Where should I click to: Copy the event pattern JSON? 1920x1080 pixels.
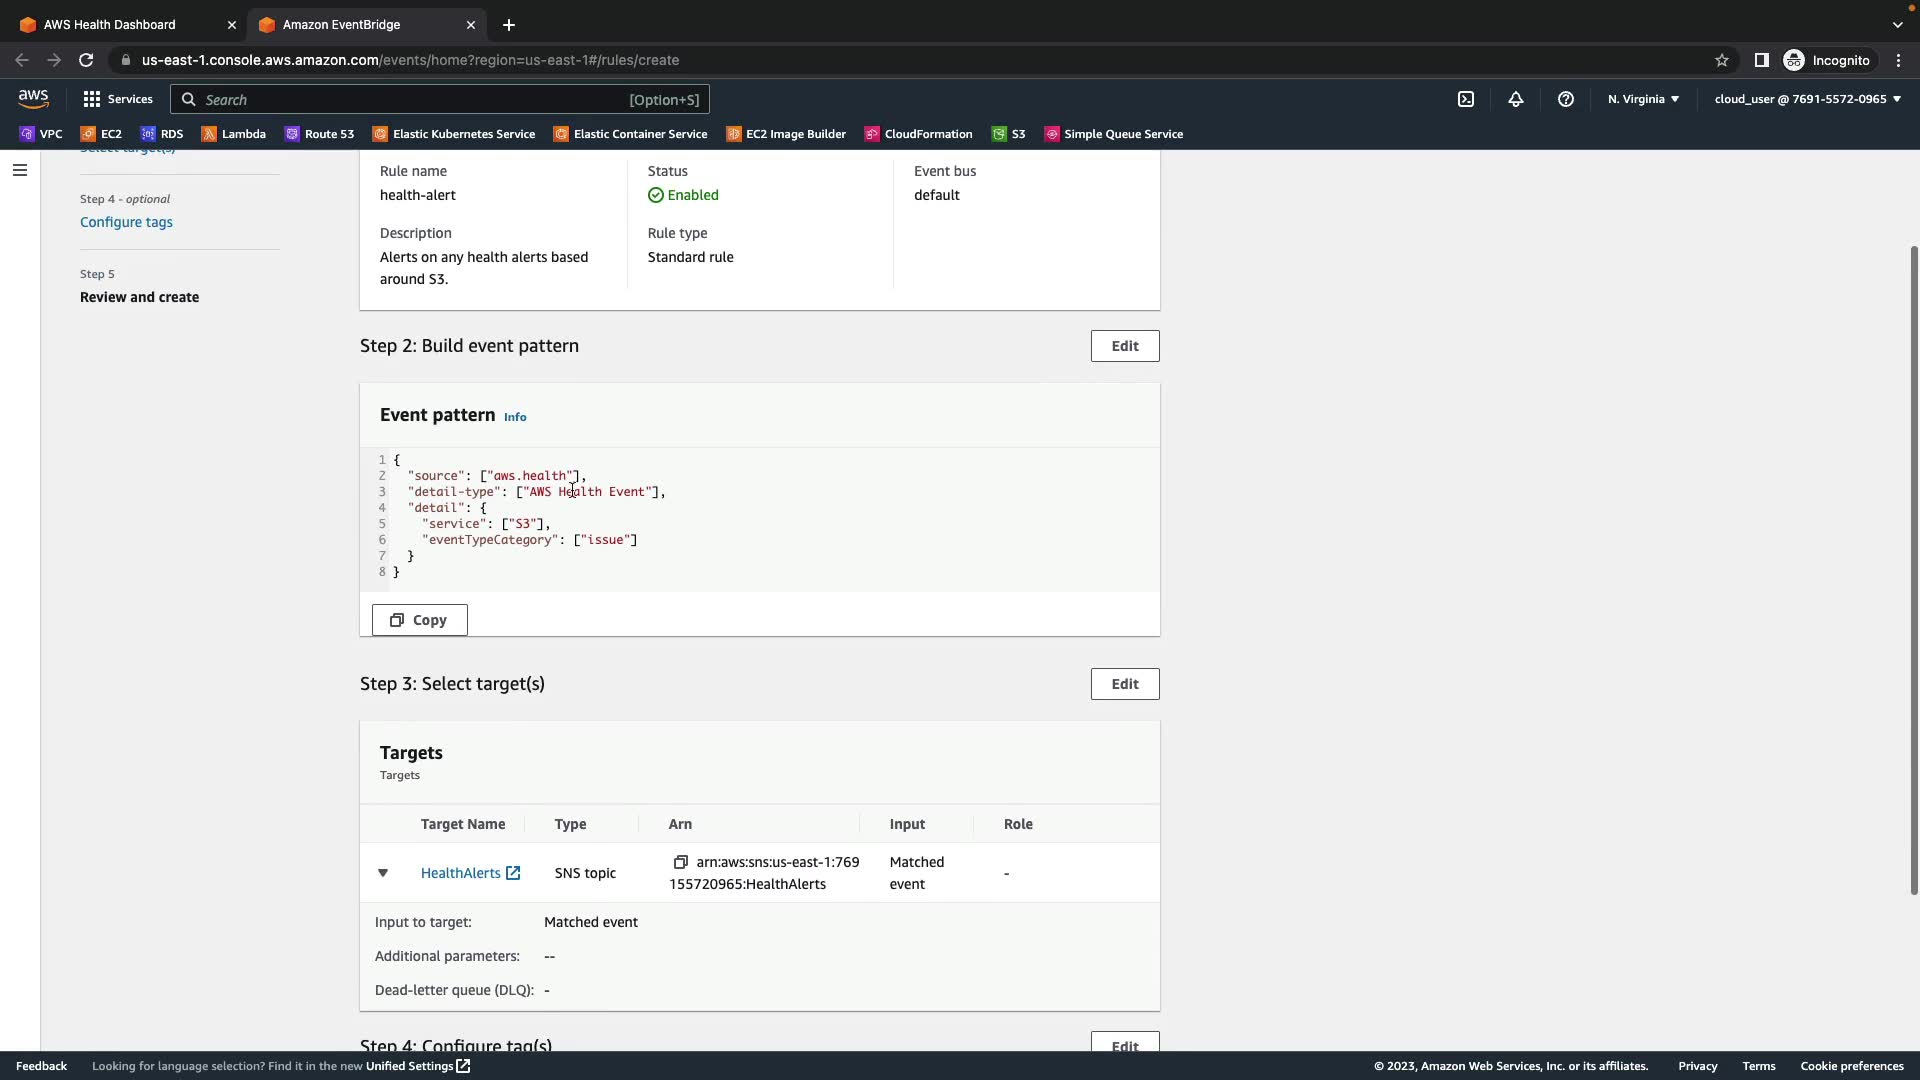pyautogui.click(x=419, y=620)
